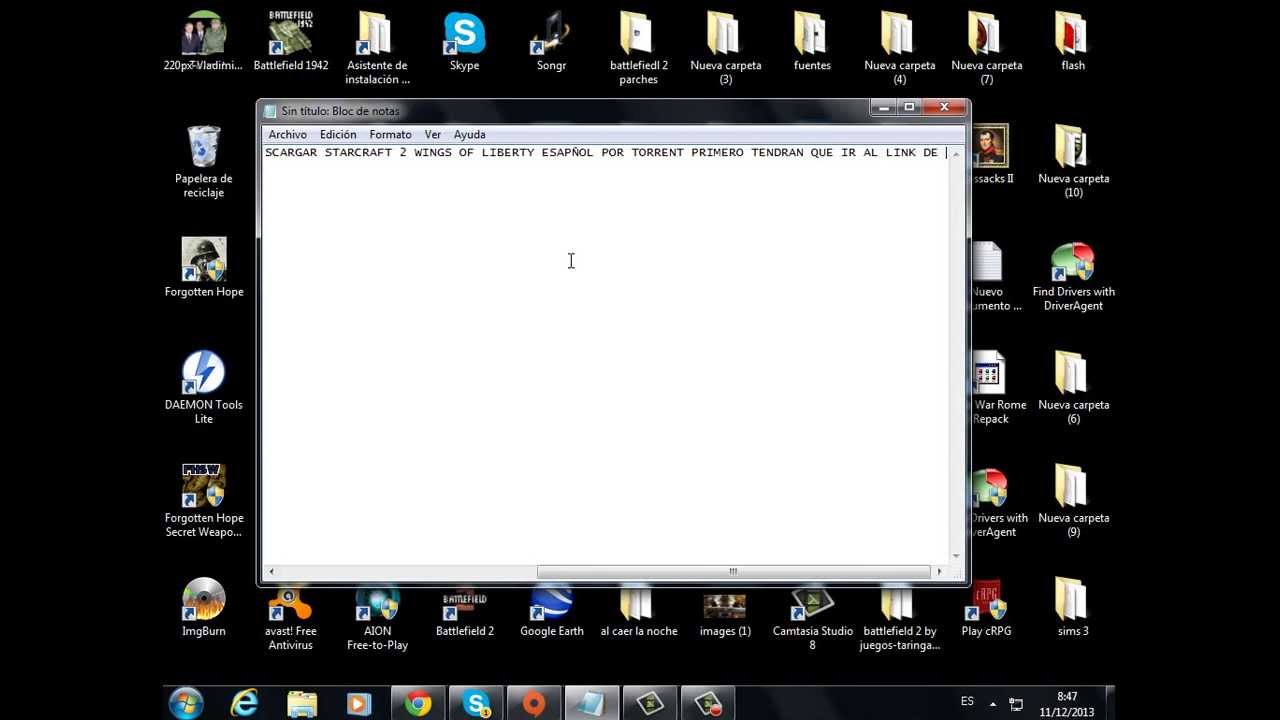Screen dimensions: 1280x720
Task: Open the Archivo menu in Notepad
Action: [x=287, y=134]
